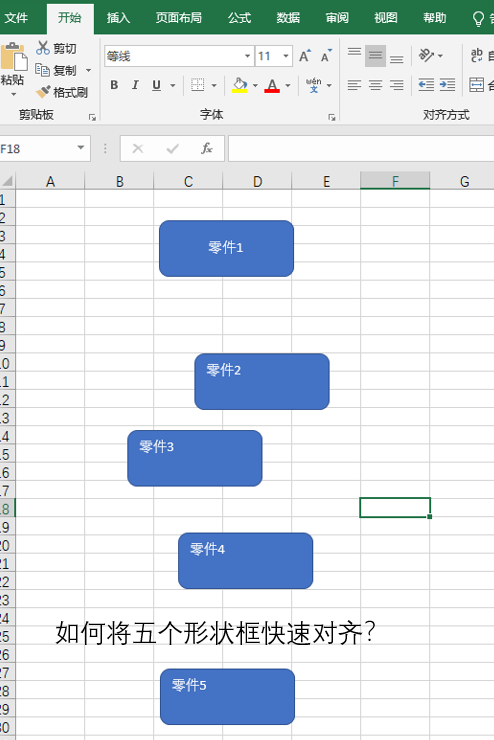Screen dimensions: 494x740
Task: Switch to the Review (审阅) tab
Action: coord(337,18)
